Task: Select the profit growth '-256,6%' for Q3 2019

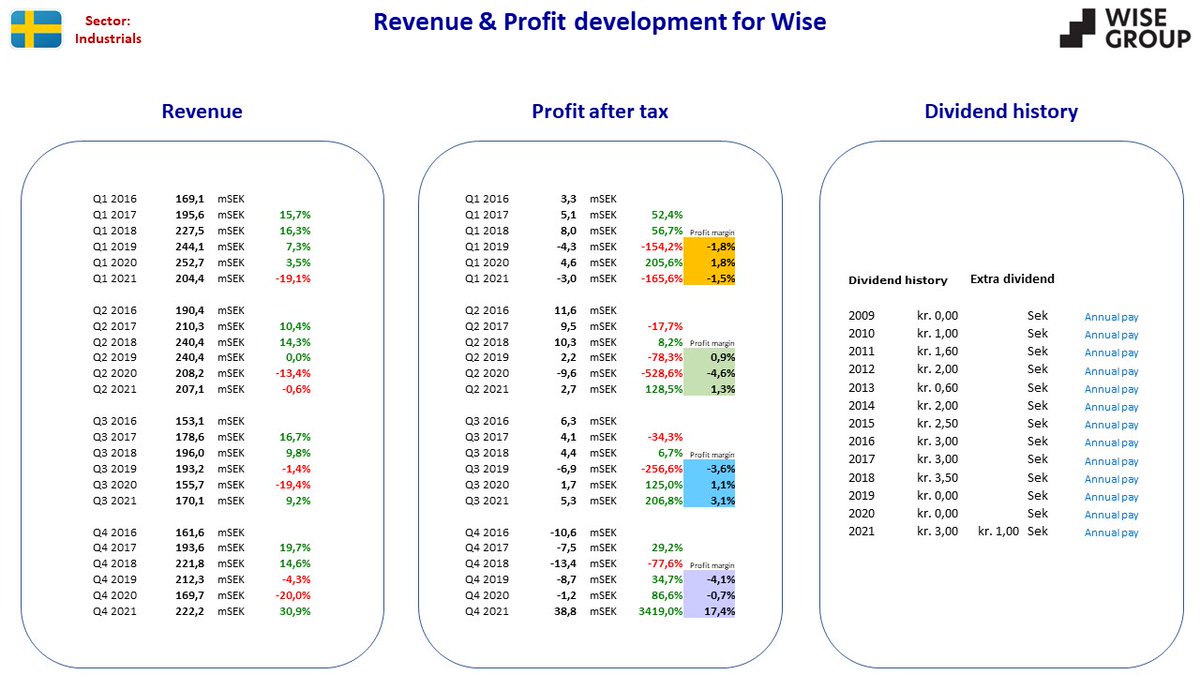Action: [662, 470]
